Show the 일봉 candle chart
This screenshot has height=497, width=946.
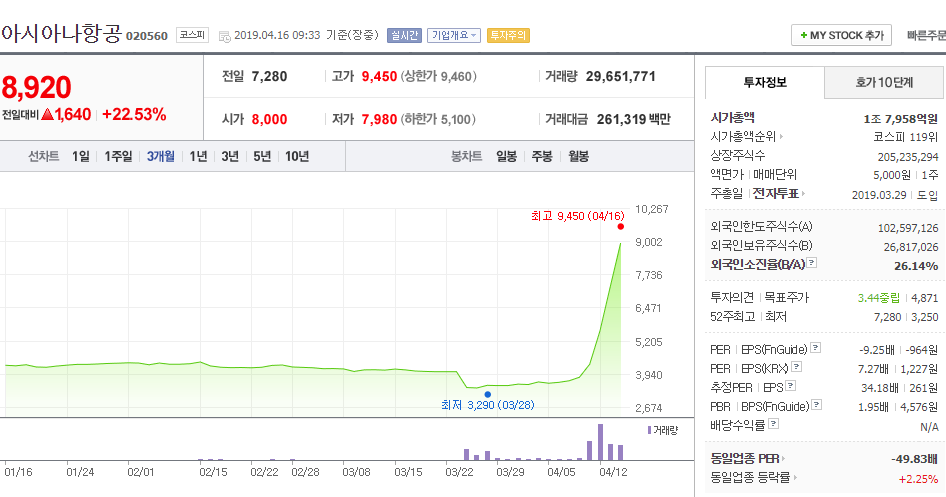point(506,157)
